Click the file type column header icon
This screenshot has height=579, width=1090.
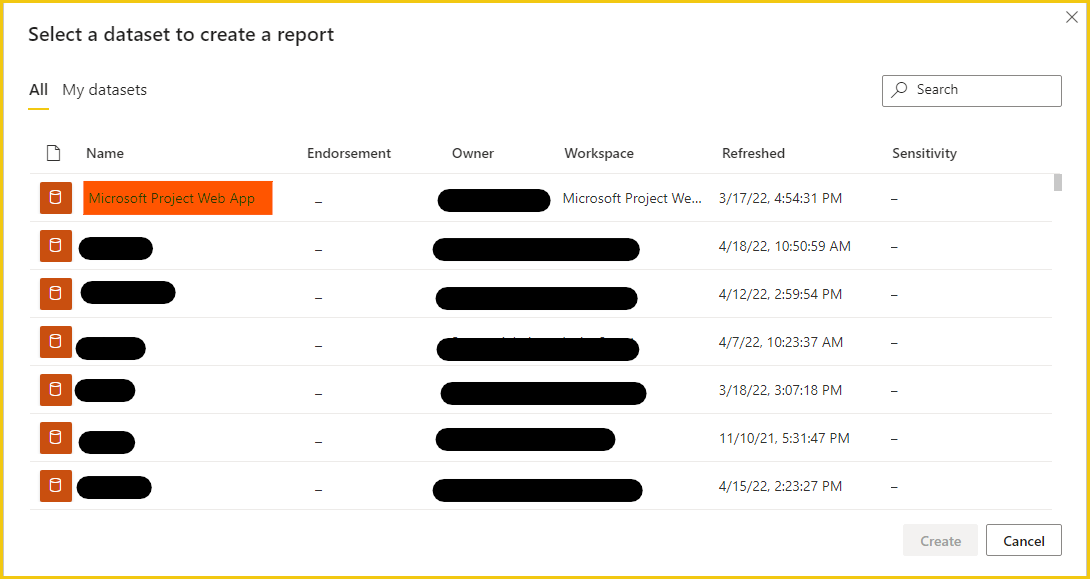click(54, 153)
